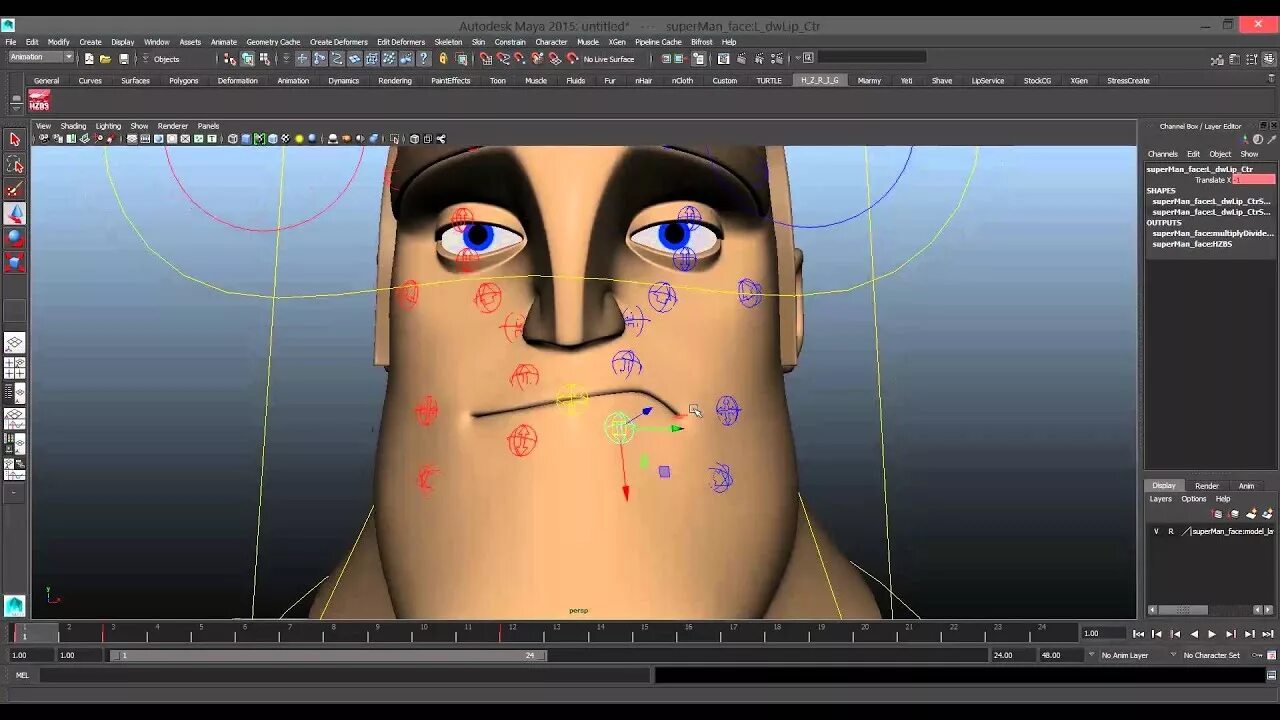Toggle snap to grids magnet icon
This screenshot has height=720, width=1280.
[485, 59]
